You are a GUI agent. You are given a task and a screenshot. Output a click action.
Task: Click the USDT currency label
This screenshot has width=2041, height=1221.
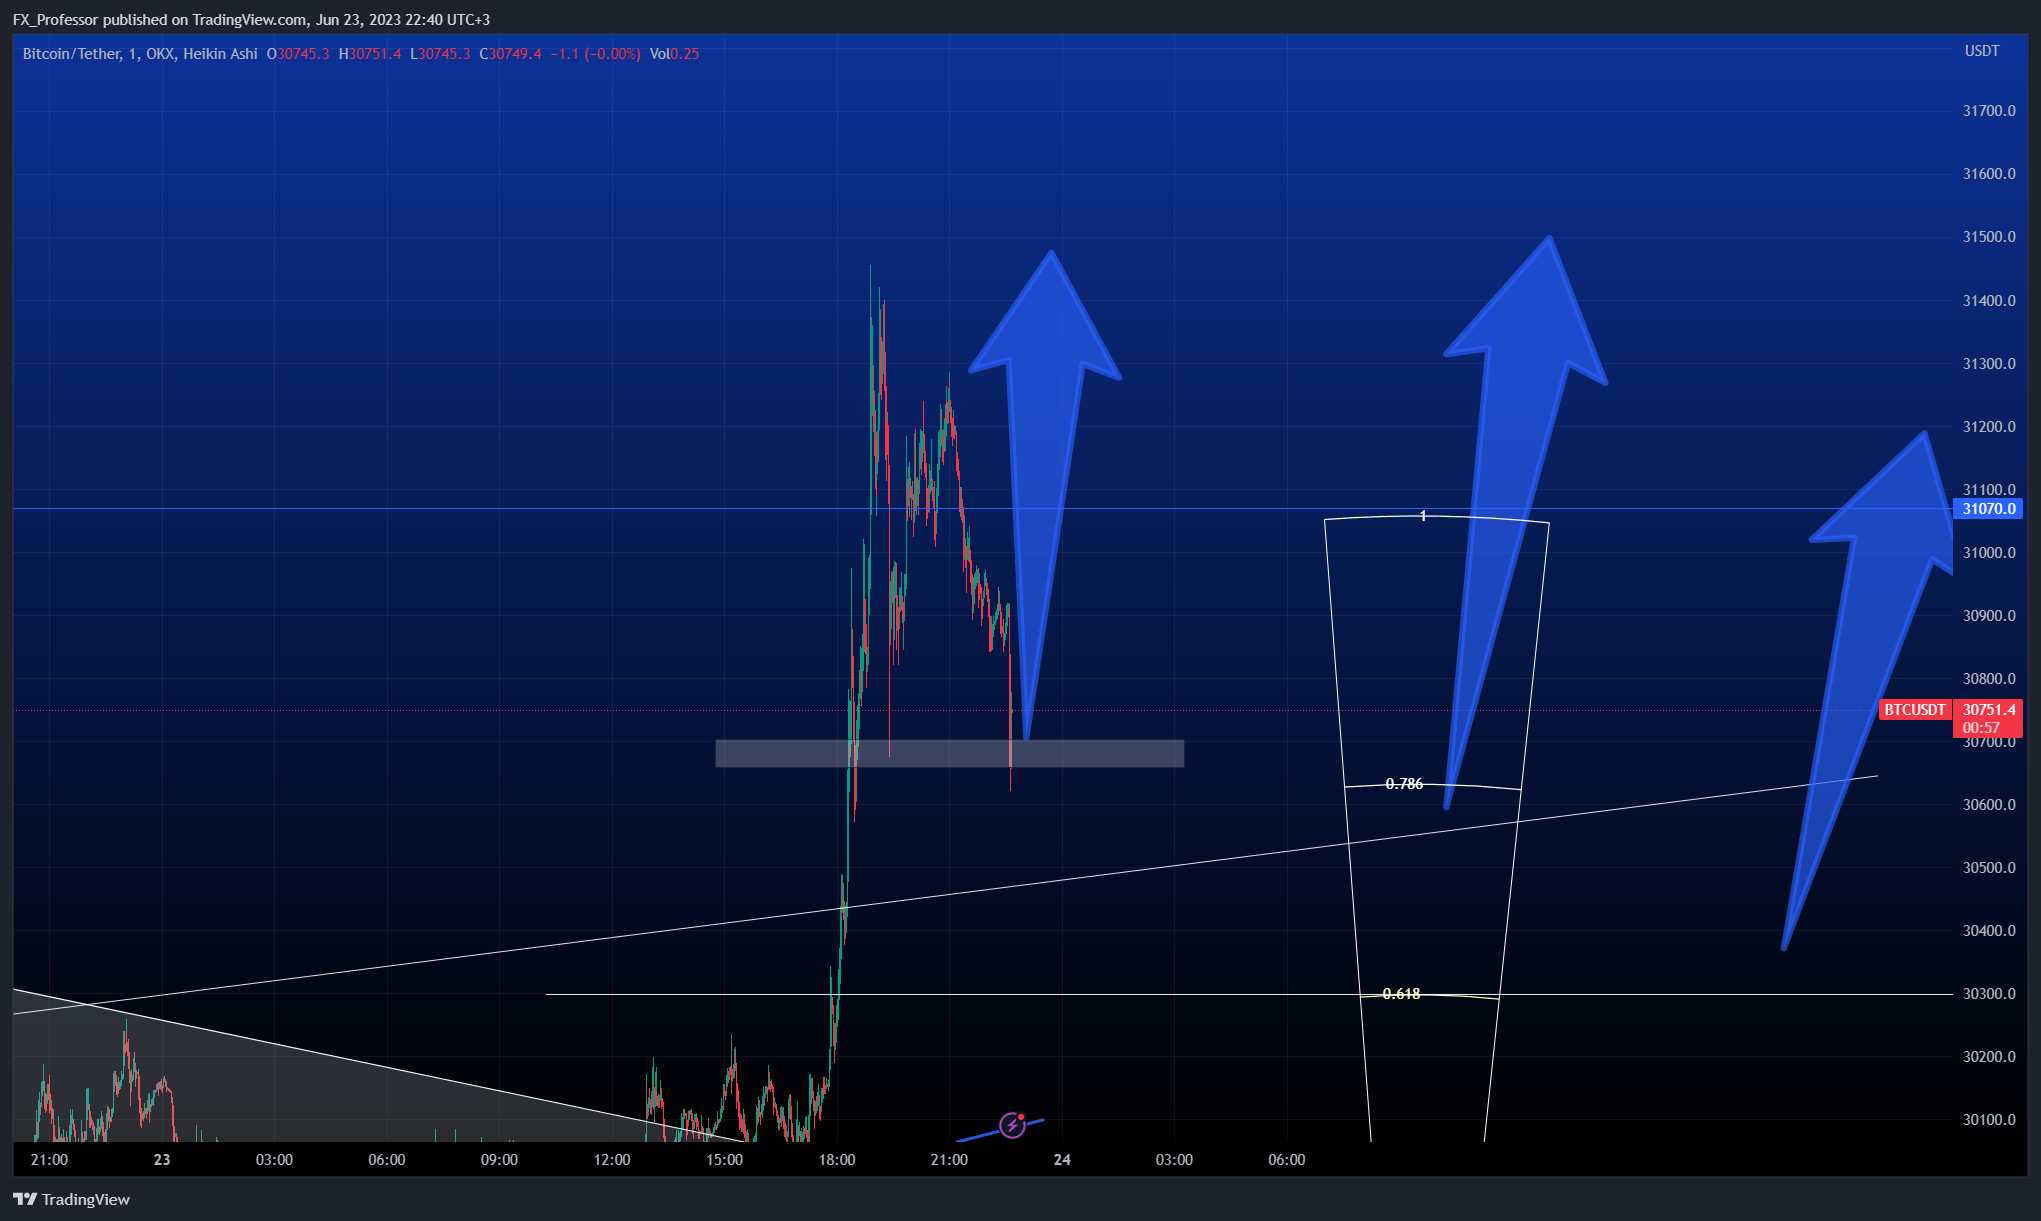tap(1982, 51)
